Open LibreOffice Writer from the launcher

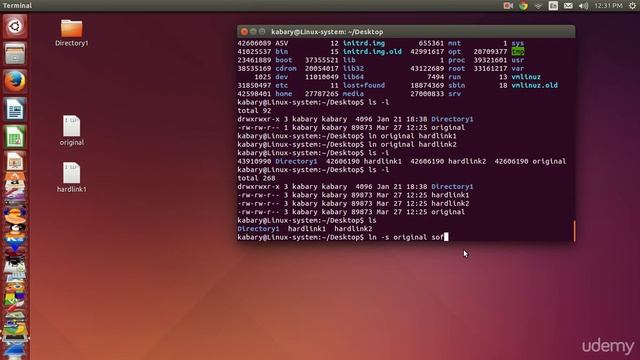(x=15, y=109)
